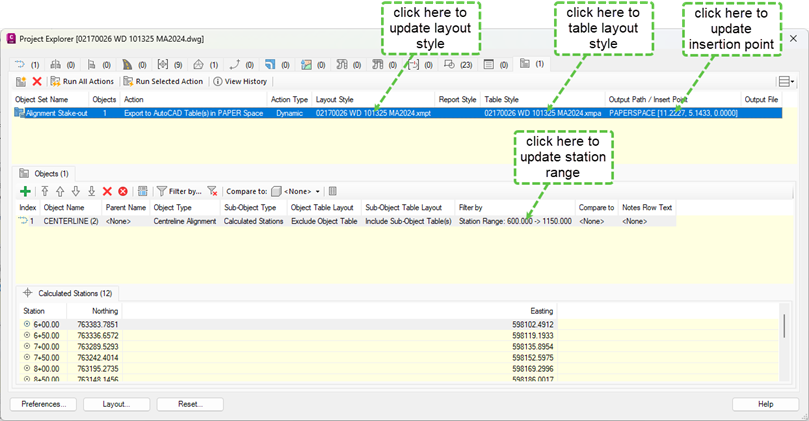Move object to top with the barred up arrow
This screenshot has width=809, height=421.
click(x=45, y=191)
